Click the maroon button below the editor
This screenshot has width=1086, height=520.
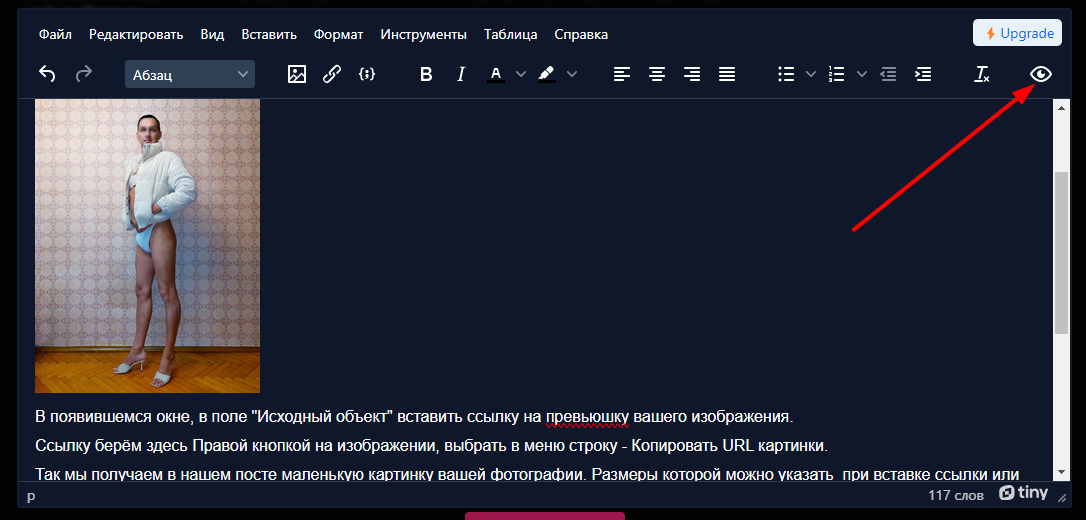pyautogui.click(x=544, y=516)
